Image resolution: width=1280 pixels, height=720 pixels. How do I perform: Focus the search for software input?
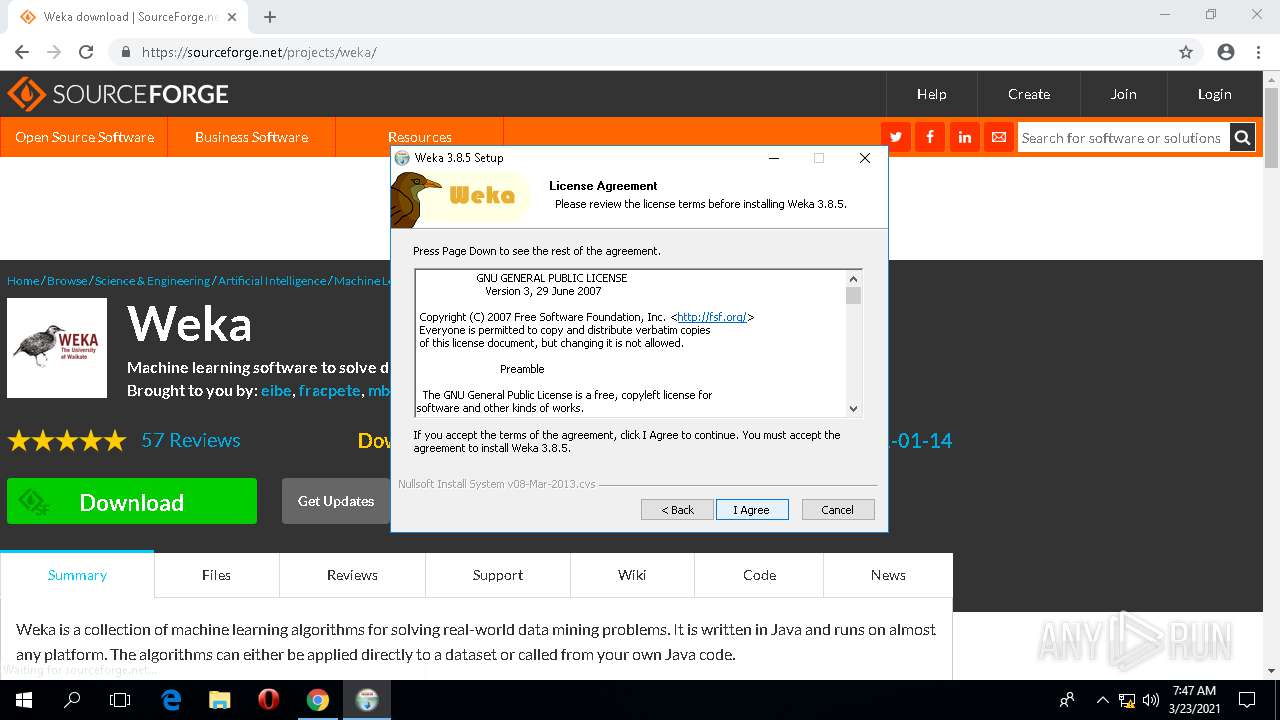(1123, 138)
